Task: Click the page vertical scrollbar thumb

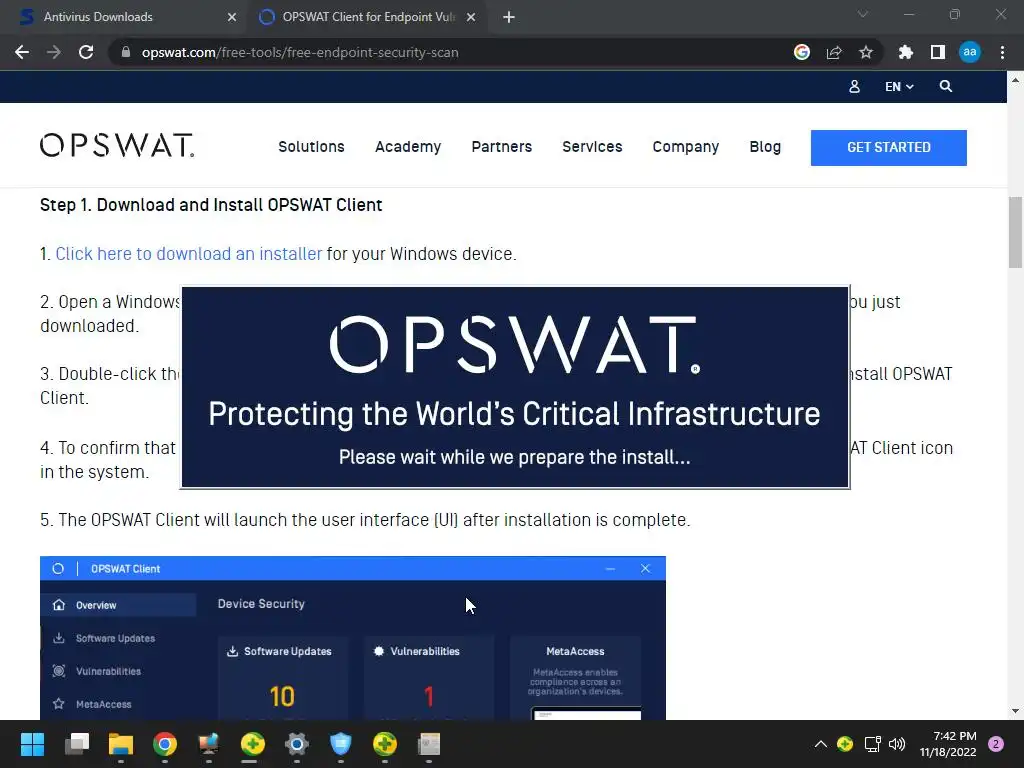Action: pyautogui.click(x=1016, y=232)
